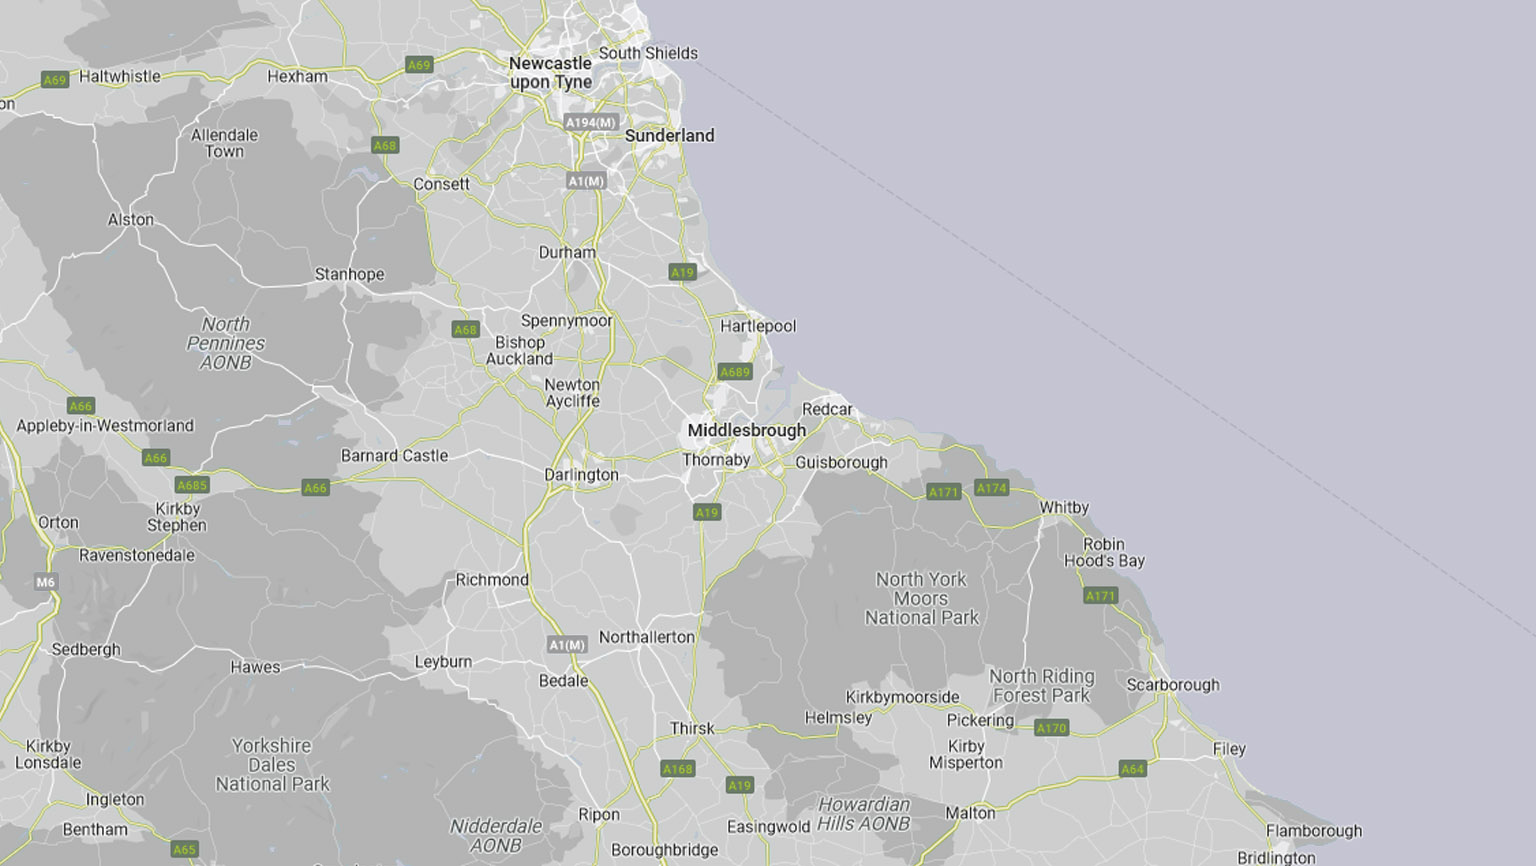Click the A194(M) road shield

coord(590,122)
